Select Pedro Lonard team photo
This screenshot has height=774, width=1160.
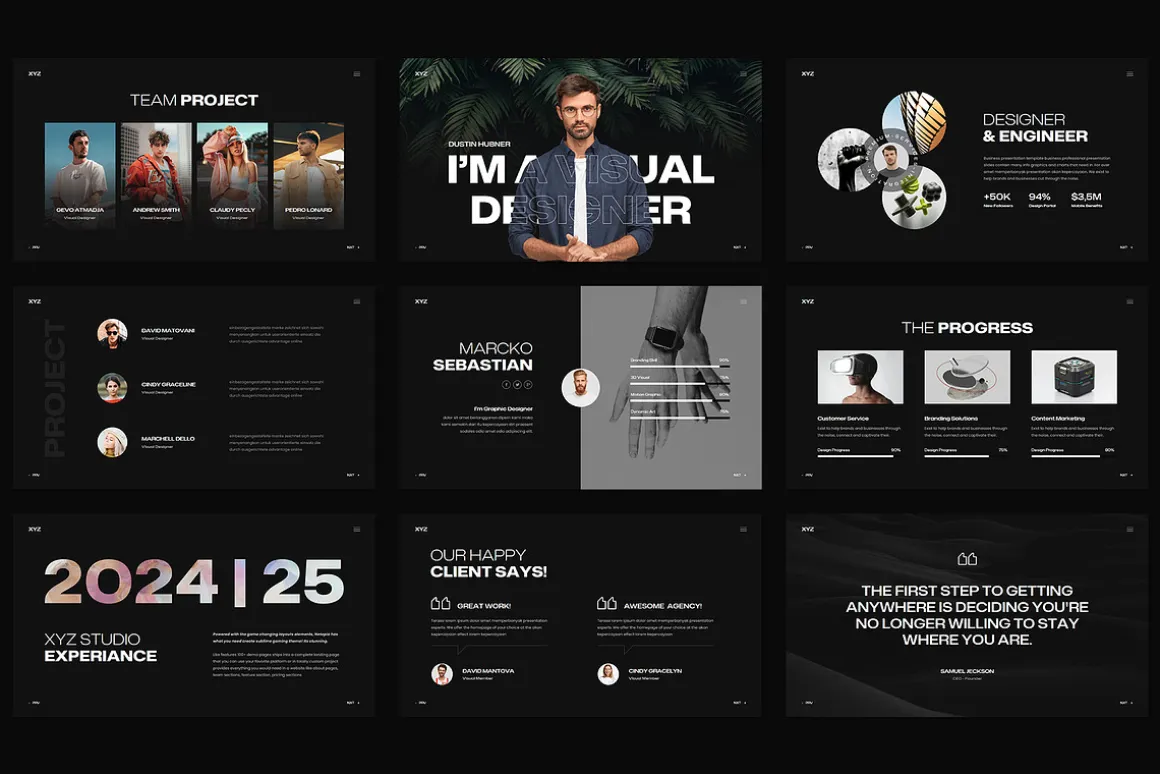click(308, 175)
